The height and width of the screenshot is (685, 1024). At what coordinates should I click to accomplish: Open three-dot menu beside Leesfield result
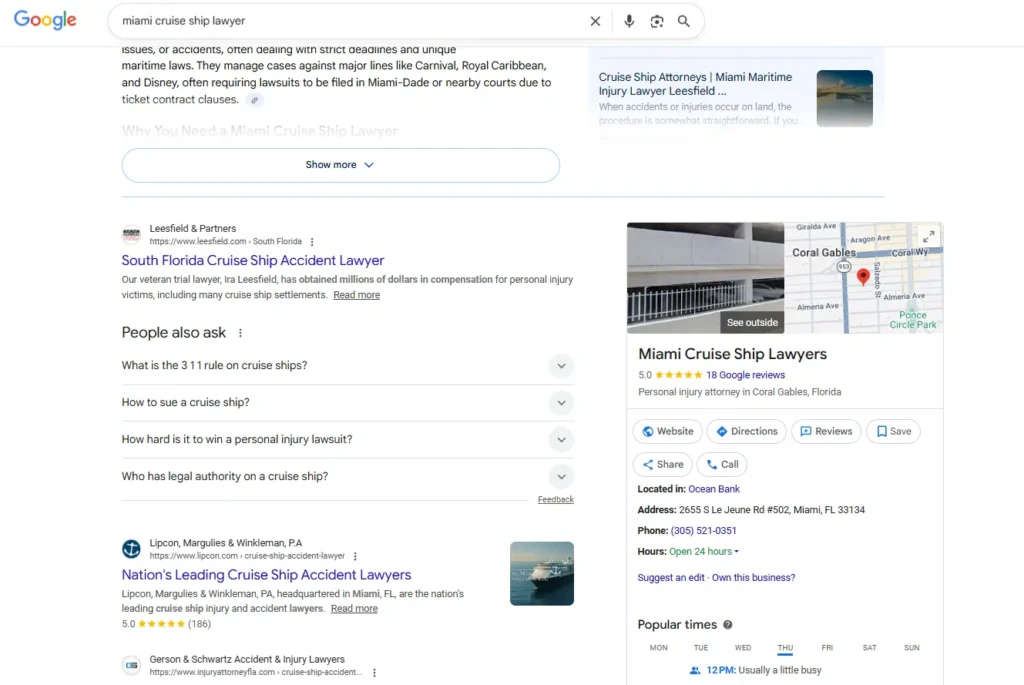pos(312,242)
